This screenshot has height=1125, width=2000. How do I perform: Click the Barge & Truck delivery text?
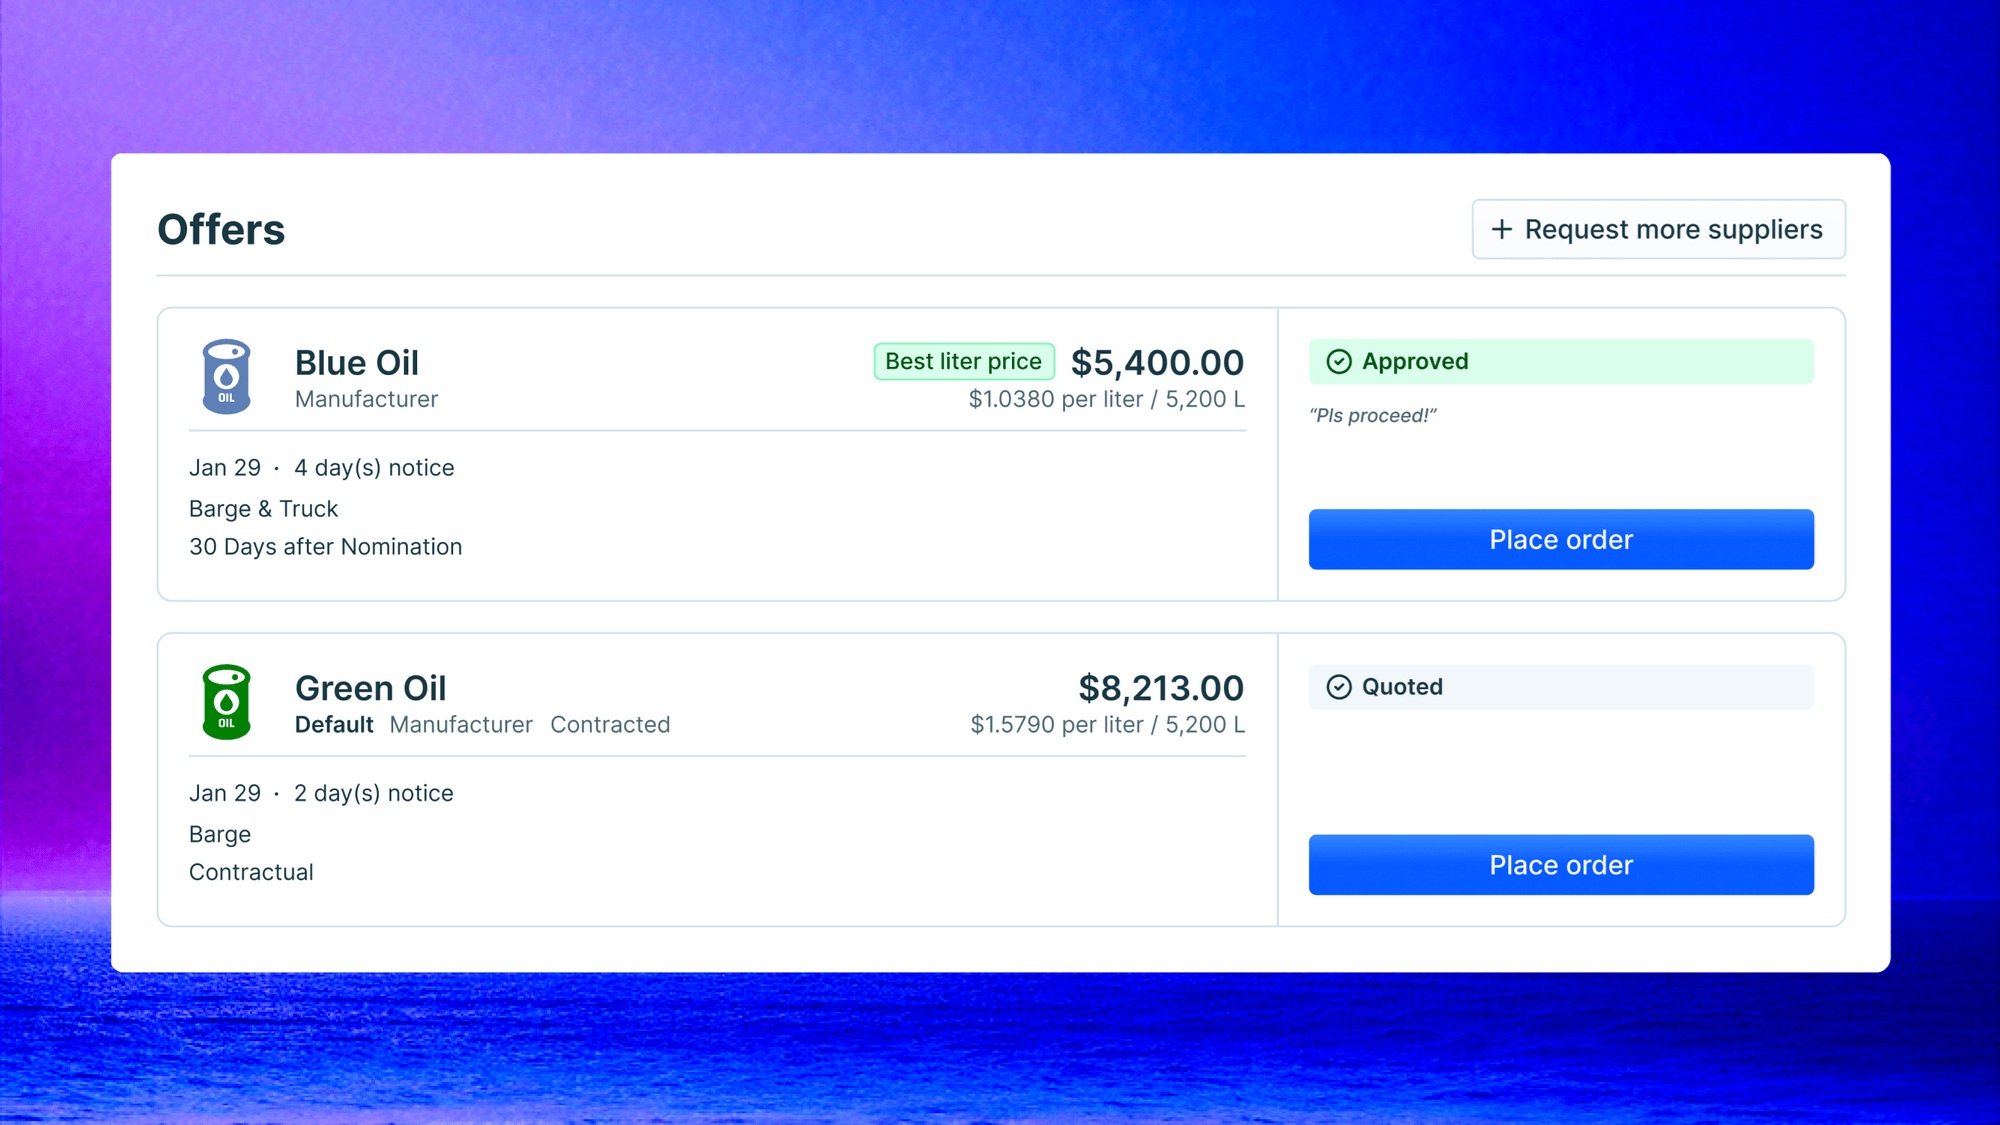pyautogui.click(x=264, y=509)
